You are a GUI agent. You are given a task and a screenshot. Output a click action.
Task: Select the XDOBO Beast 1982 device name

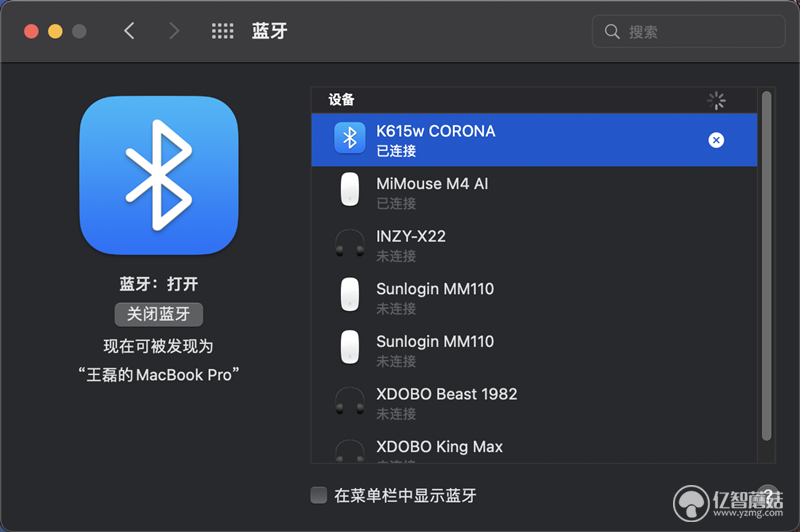[446, 394]
